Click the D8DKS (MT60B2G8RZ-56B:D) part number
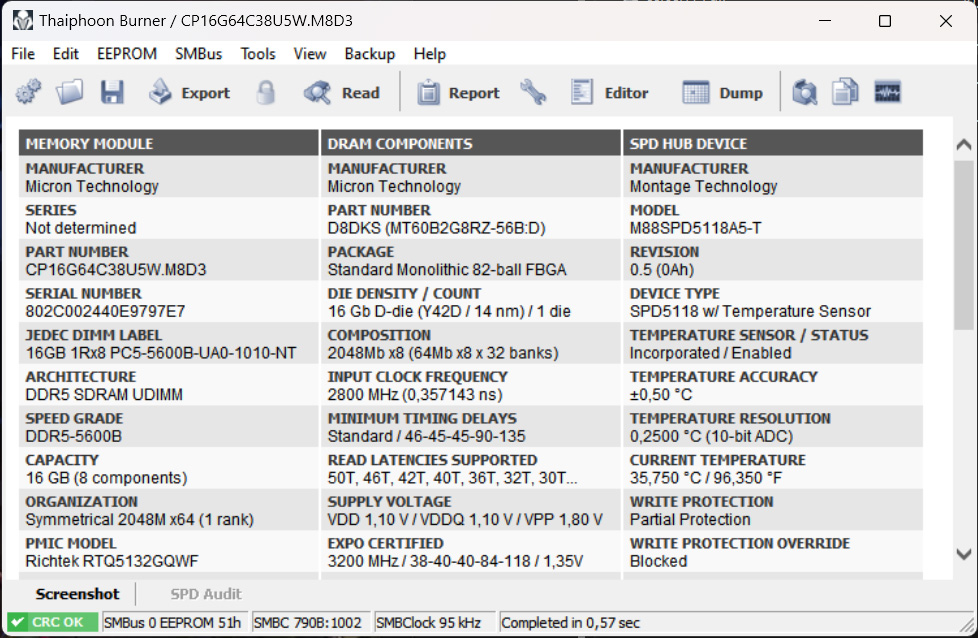The image size is (978, 638). click(x=437, y=228)
